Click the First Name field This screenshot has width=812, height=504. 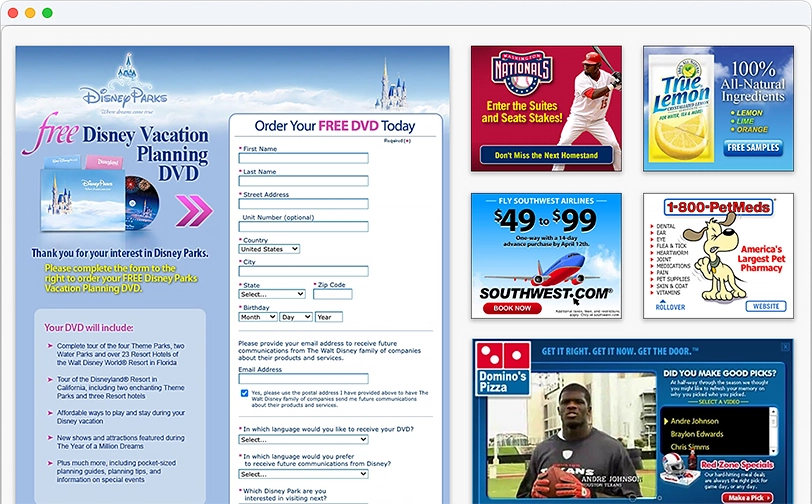(303, 158)
